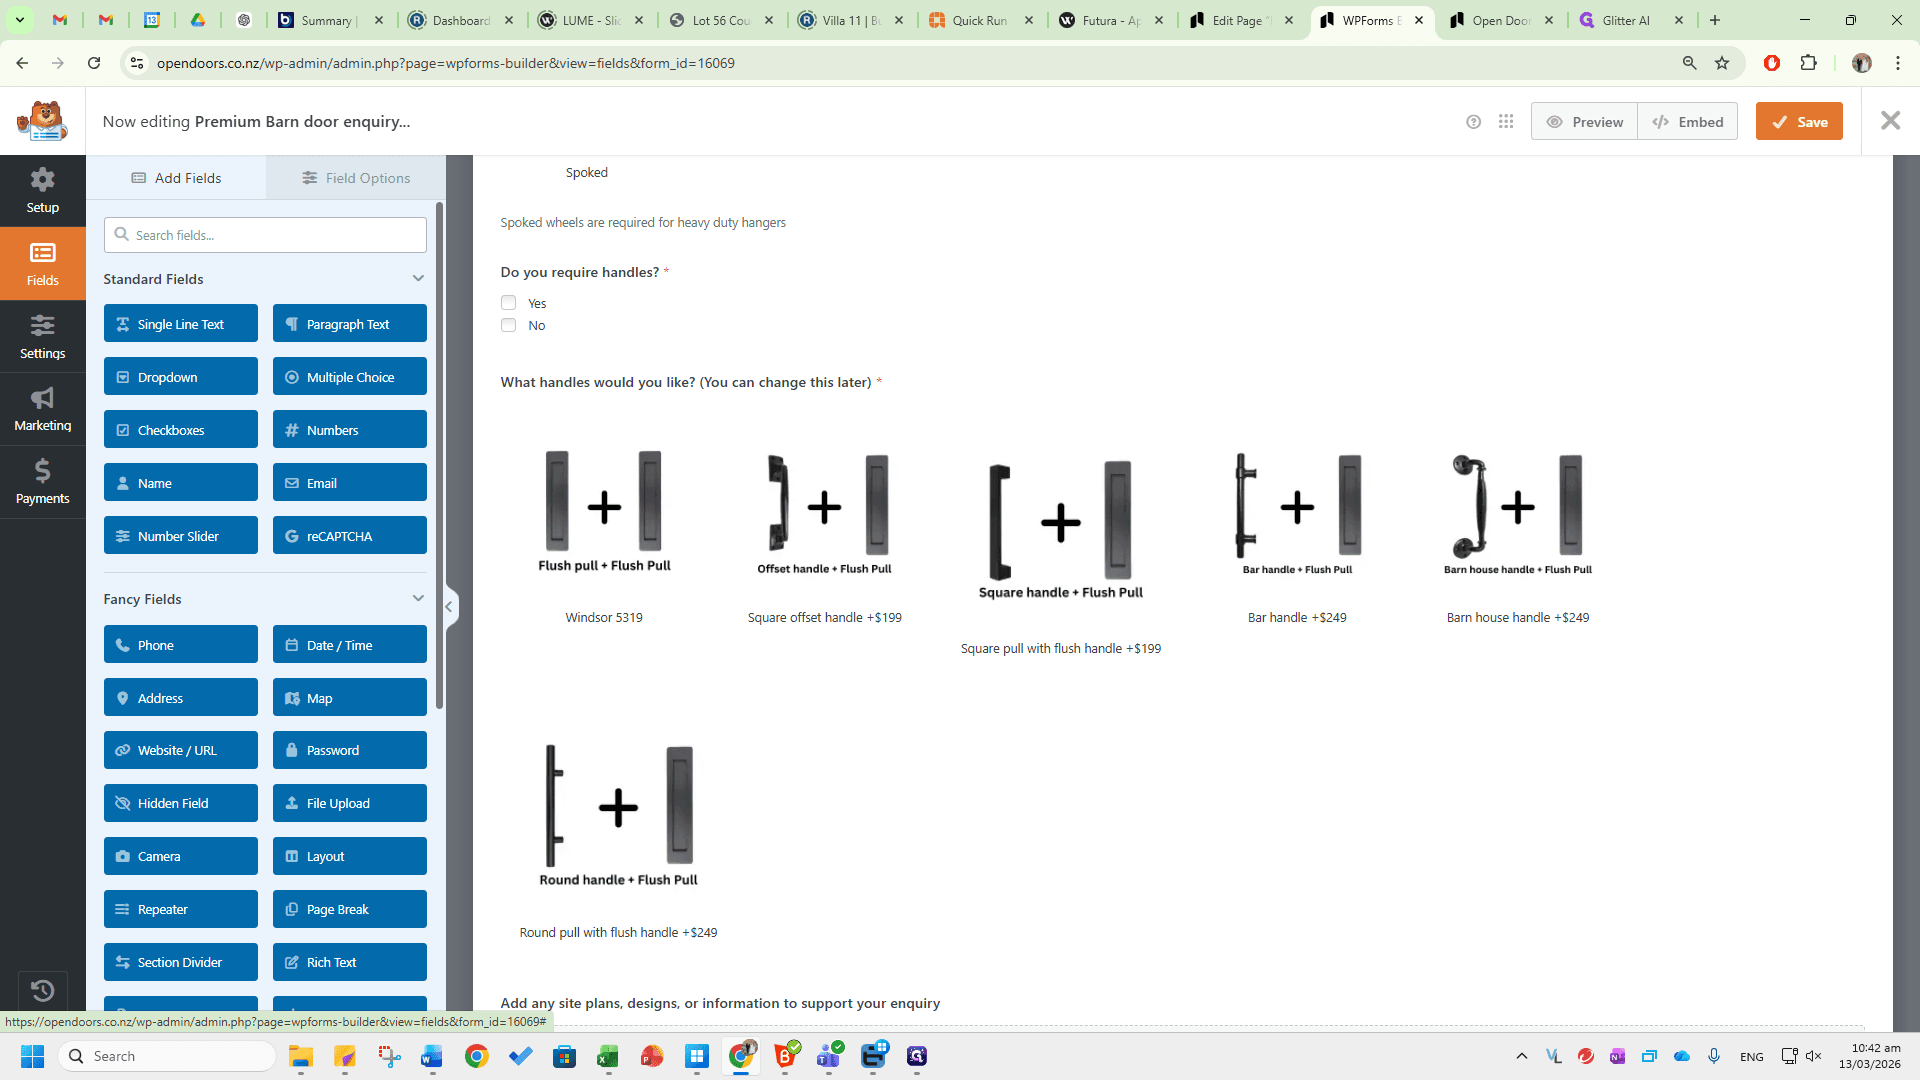
Task: Add a Dropdown field
Action: tap(181, 377)
